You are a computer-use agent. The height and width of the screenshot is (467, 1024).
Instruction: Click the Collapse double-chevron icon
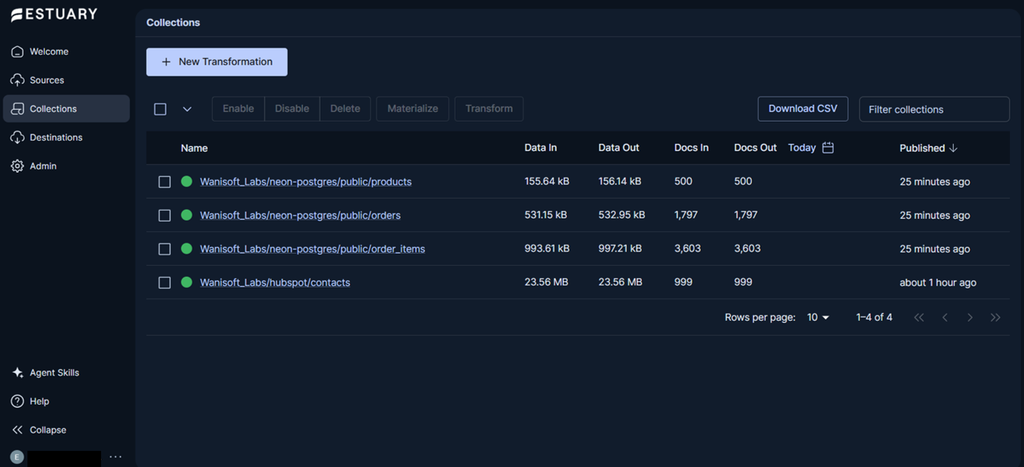(18, 430)
